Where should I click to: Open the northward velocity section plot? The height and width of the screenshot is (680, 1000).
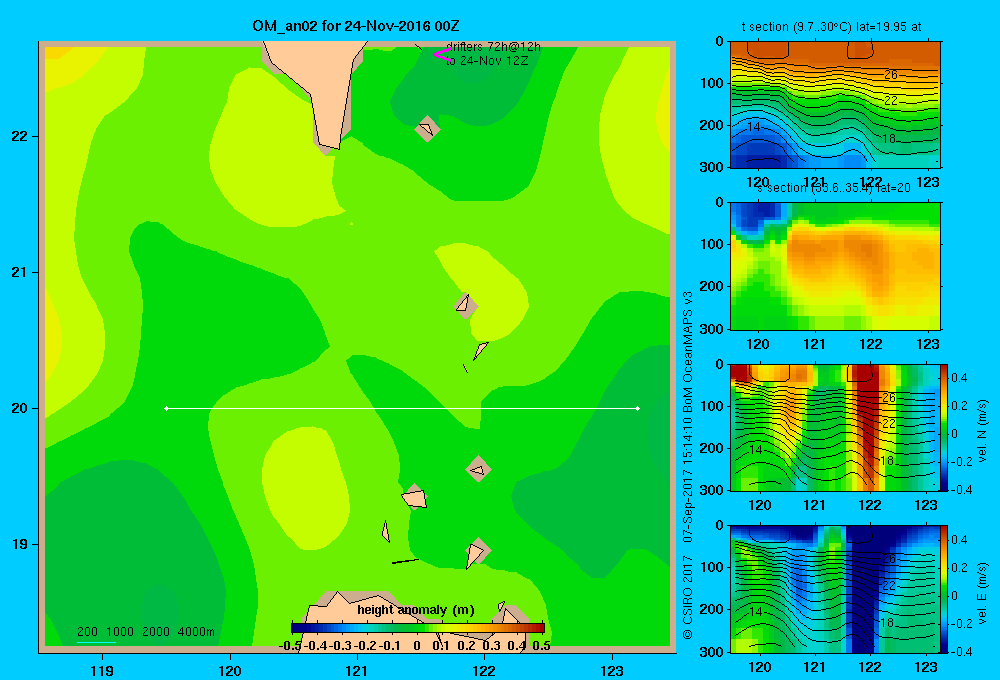coord(835,427)
